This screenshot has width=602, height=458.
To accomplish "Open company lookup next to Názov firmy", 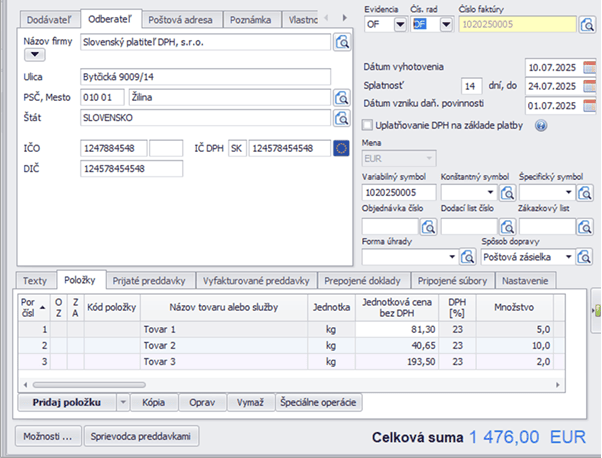I will click(x=342, y=42).
